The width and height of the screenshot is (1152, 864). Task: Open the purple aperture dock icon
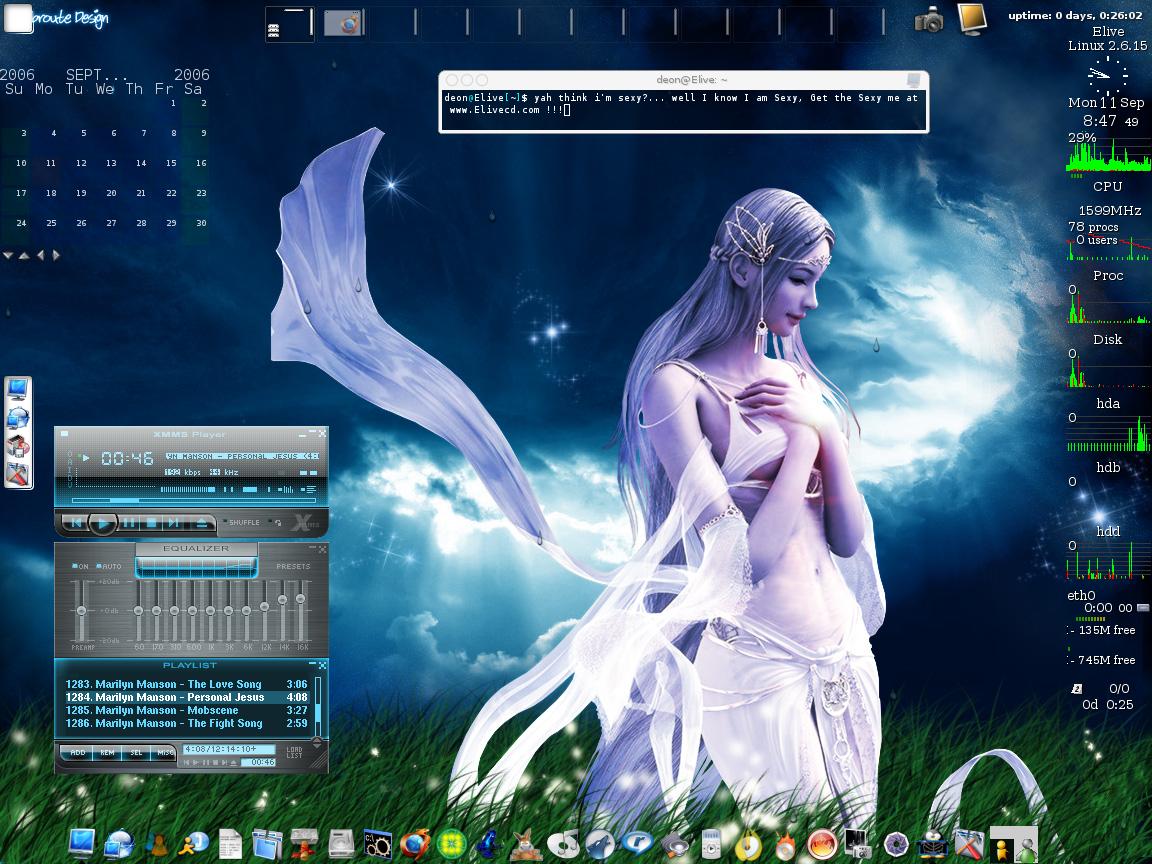(896, 845)
